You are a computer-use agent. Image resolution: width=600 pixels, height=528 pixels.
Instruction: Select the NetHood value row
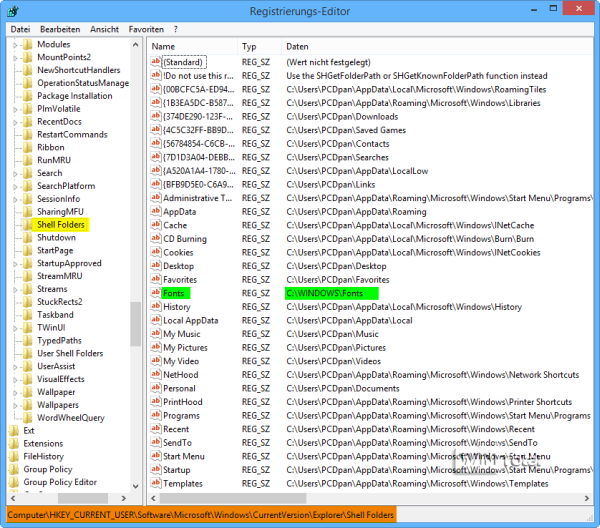(370, 375)
